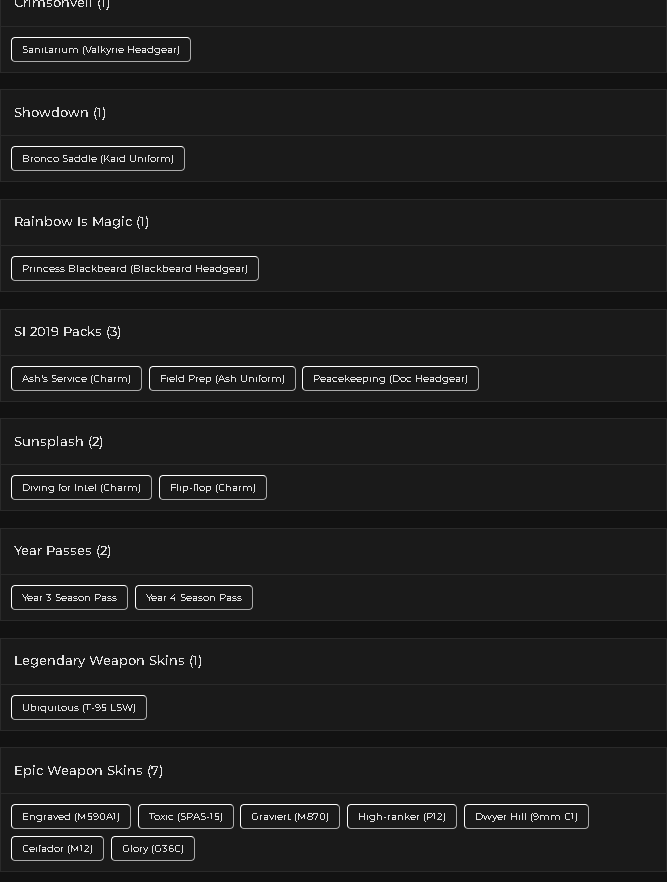667x882 pixels.
Task: Select the Sanitarium (Valkyrie Headgear) tag
Action: pos(101,50)
